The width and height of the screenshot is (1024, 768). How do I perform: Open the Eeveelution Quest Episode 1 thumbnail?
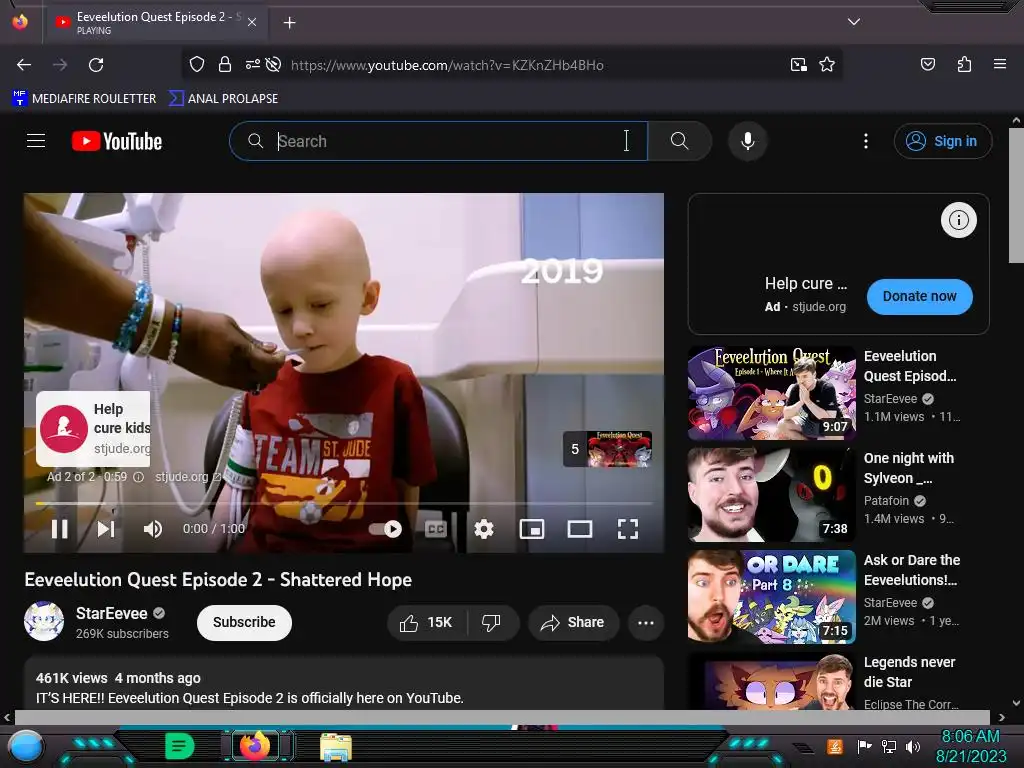tap(771, 393)
